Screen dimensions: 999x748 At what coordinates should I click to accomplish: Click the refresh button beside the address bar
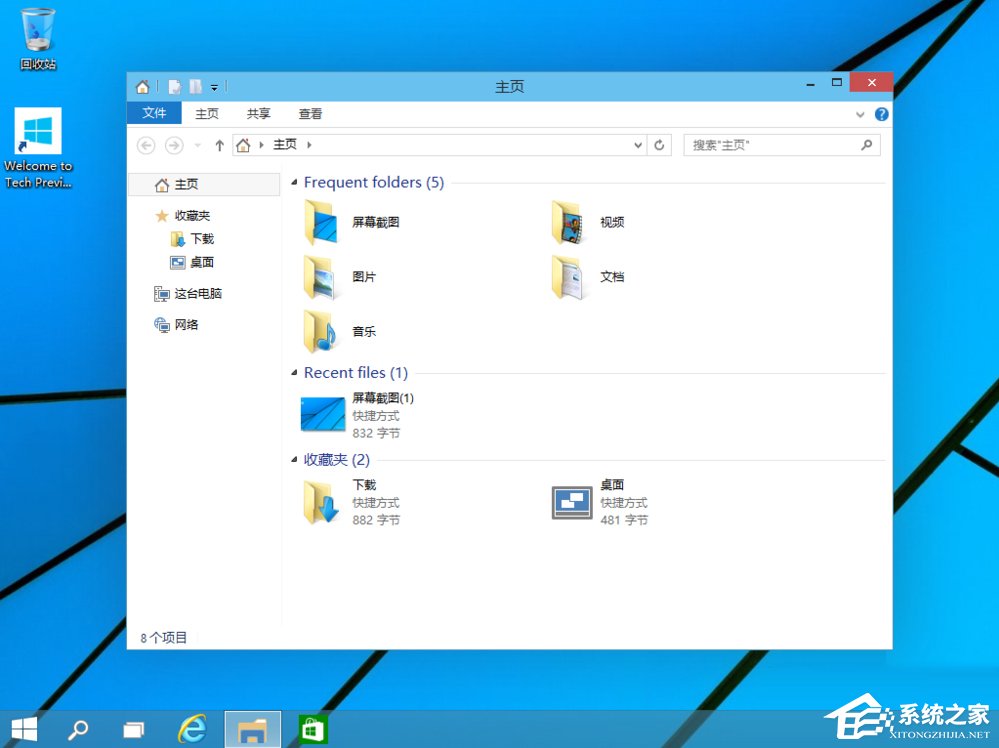point(660,144)
